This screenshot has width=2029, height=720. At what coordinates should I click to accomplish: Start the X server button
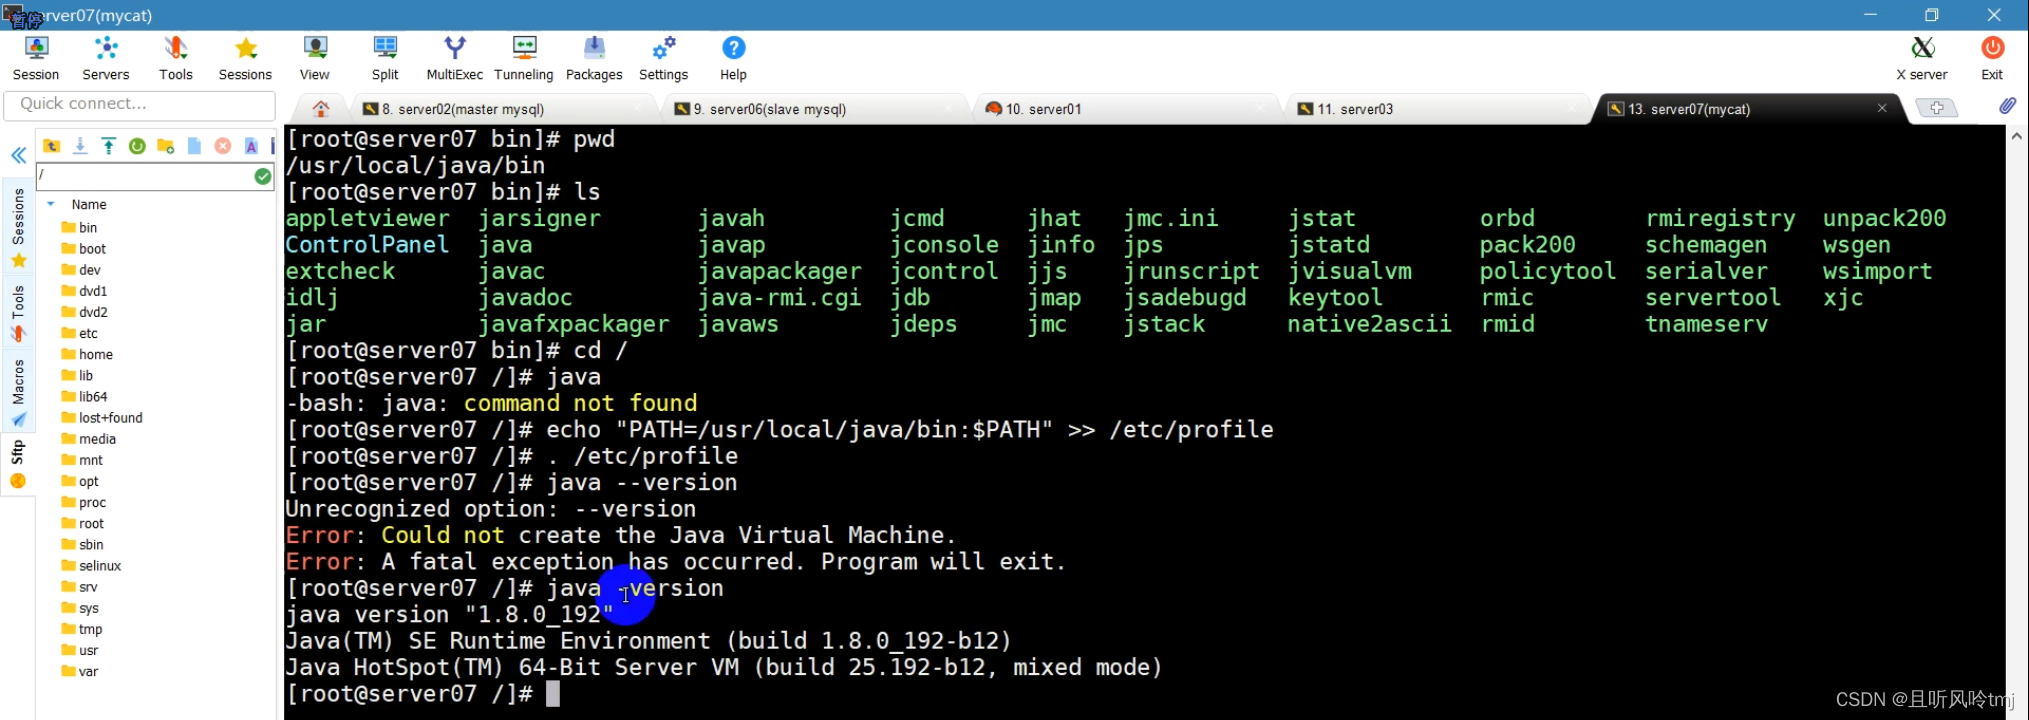[x=1922, y=58]
